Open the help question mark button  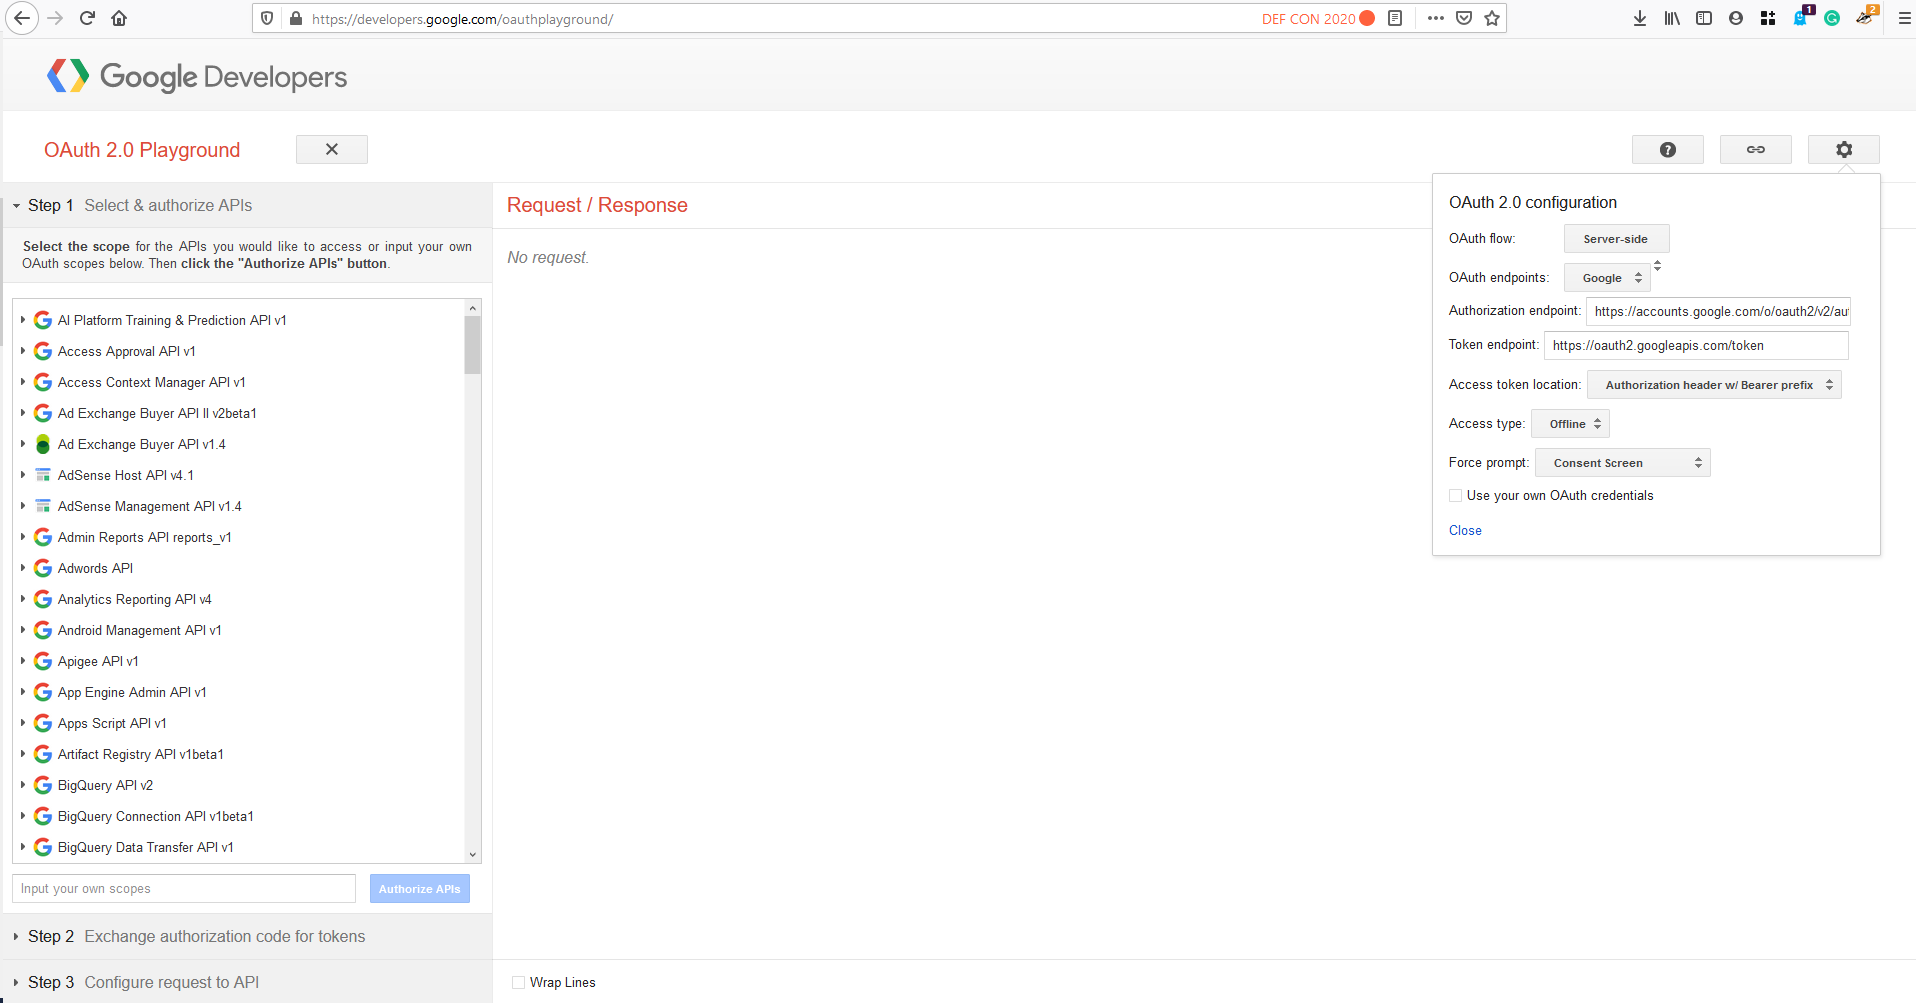1668,149
